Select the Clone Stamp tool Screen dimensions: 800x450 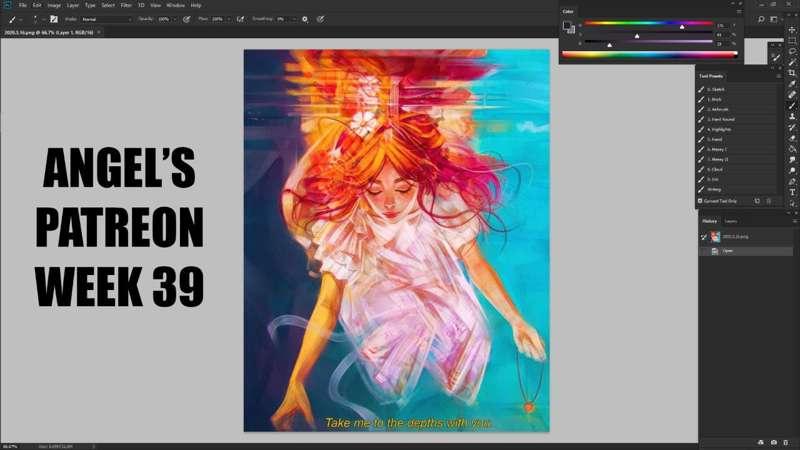point(792,116)
